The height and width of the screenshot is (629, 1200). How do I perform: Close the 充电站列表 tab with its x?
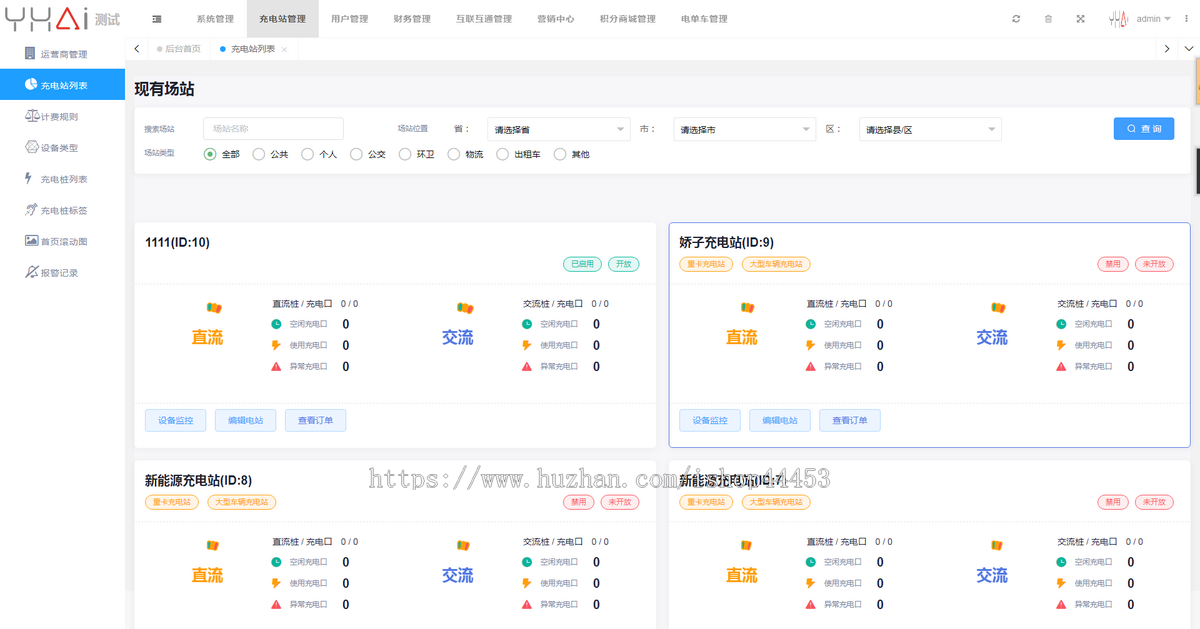point(284,49)
